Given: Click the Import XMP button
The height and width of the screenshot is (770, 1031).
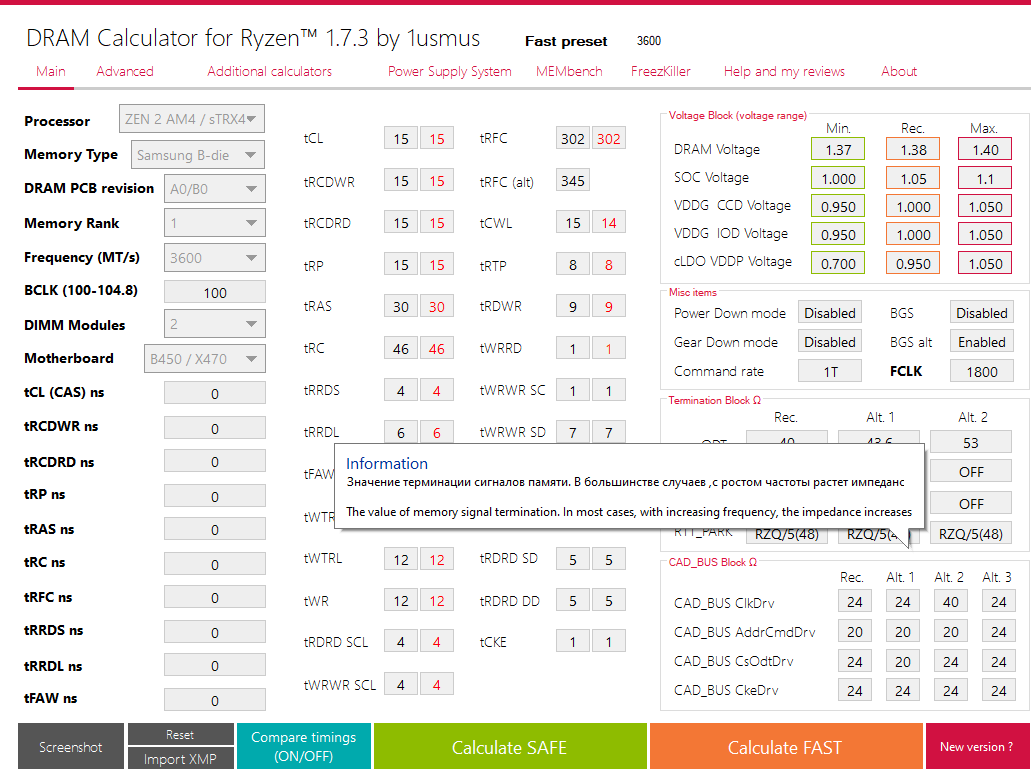Looking at the screenshot, I should click(180, 758).
